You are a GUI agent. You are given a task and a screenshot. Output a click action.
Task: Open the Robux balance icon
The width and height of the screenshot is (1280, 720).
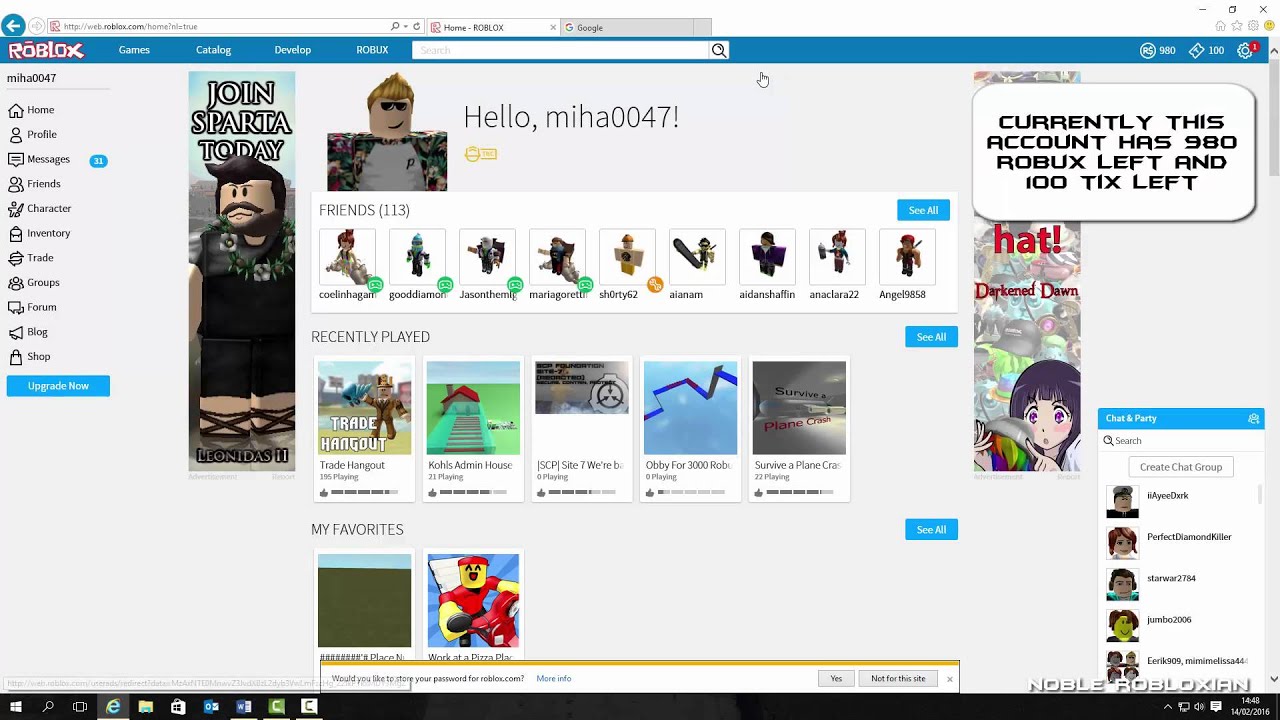(x=1148, y=50)
